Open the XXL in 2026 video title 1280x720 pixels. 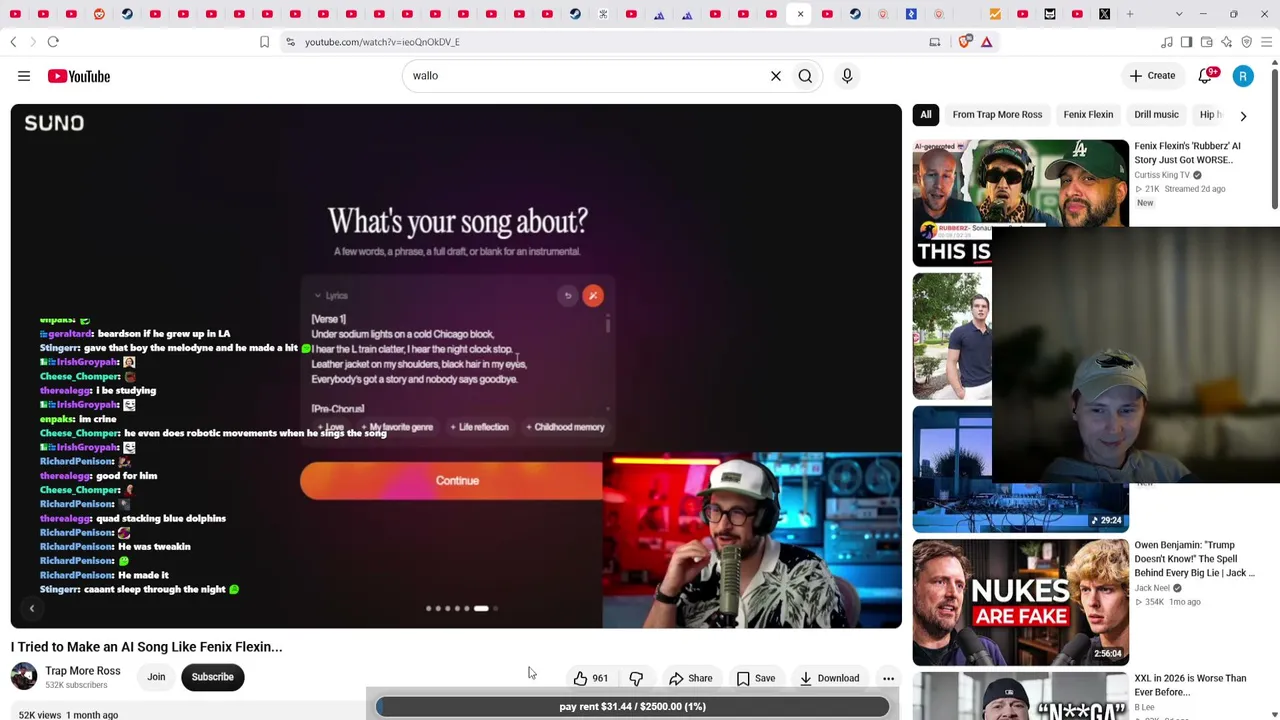tap(1190, 685)
